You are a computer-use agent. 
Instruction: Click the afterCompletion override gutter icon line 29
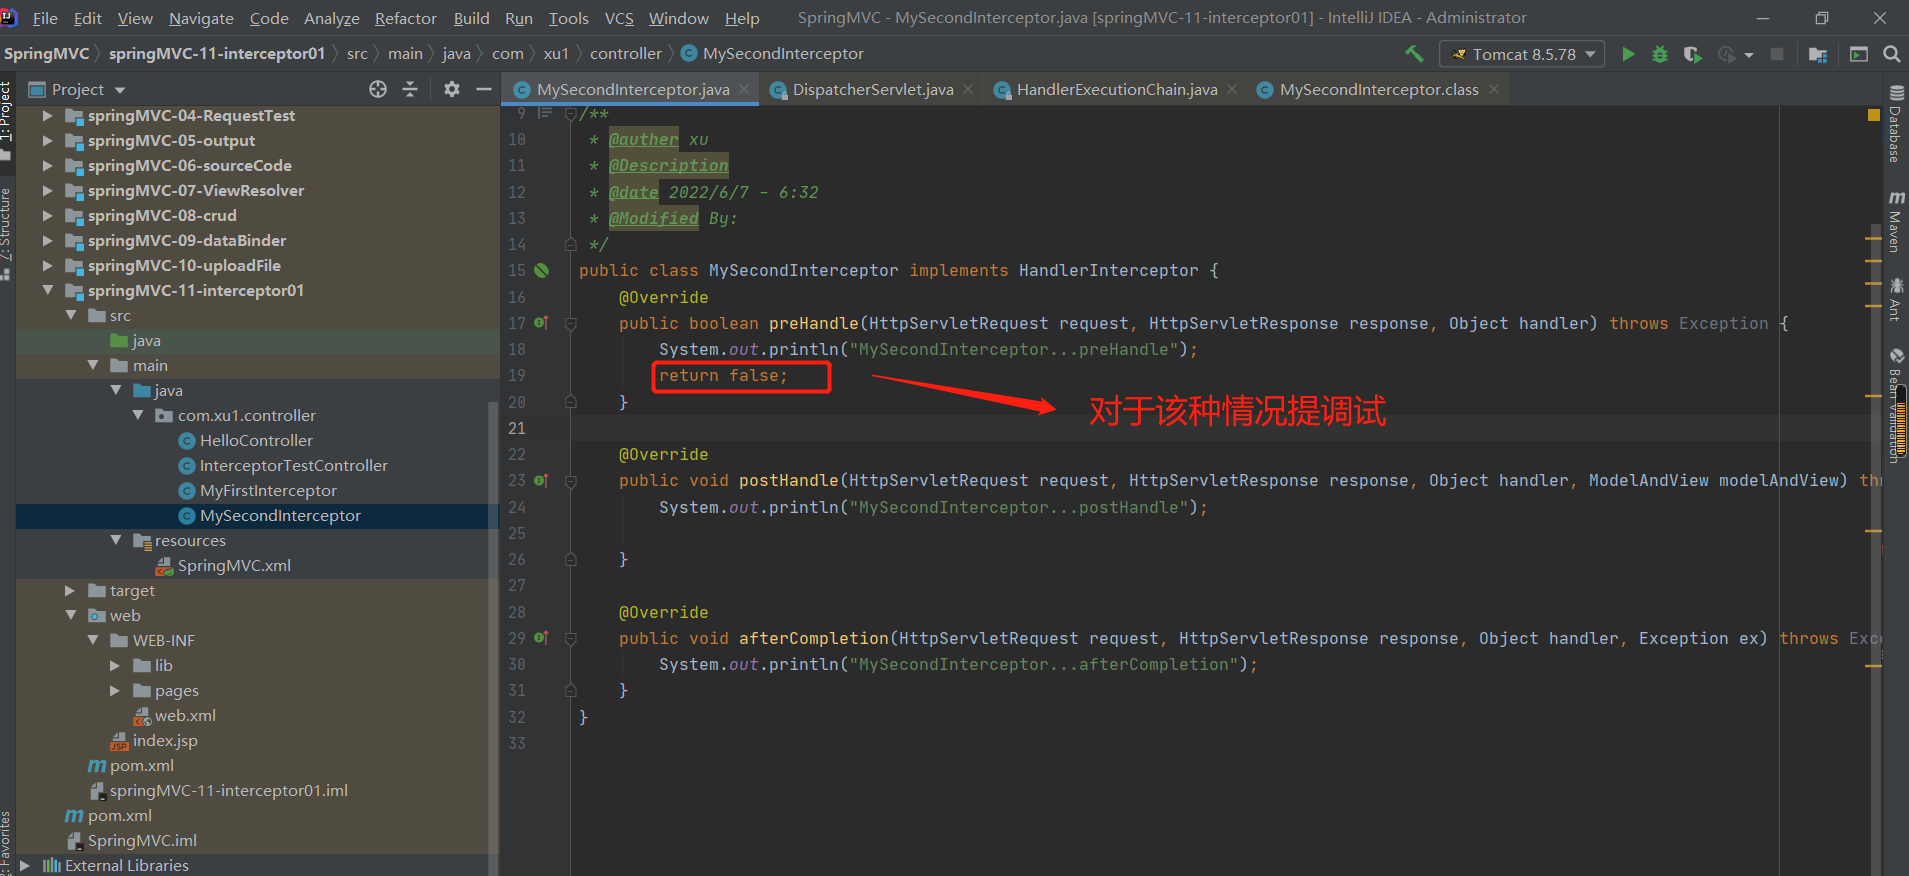pos(541,638)
